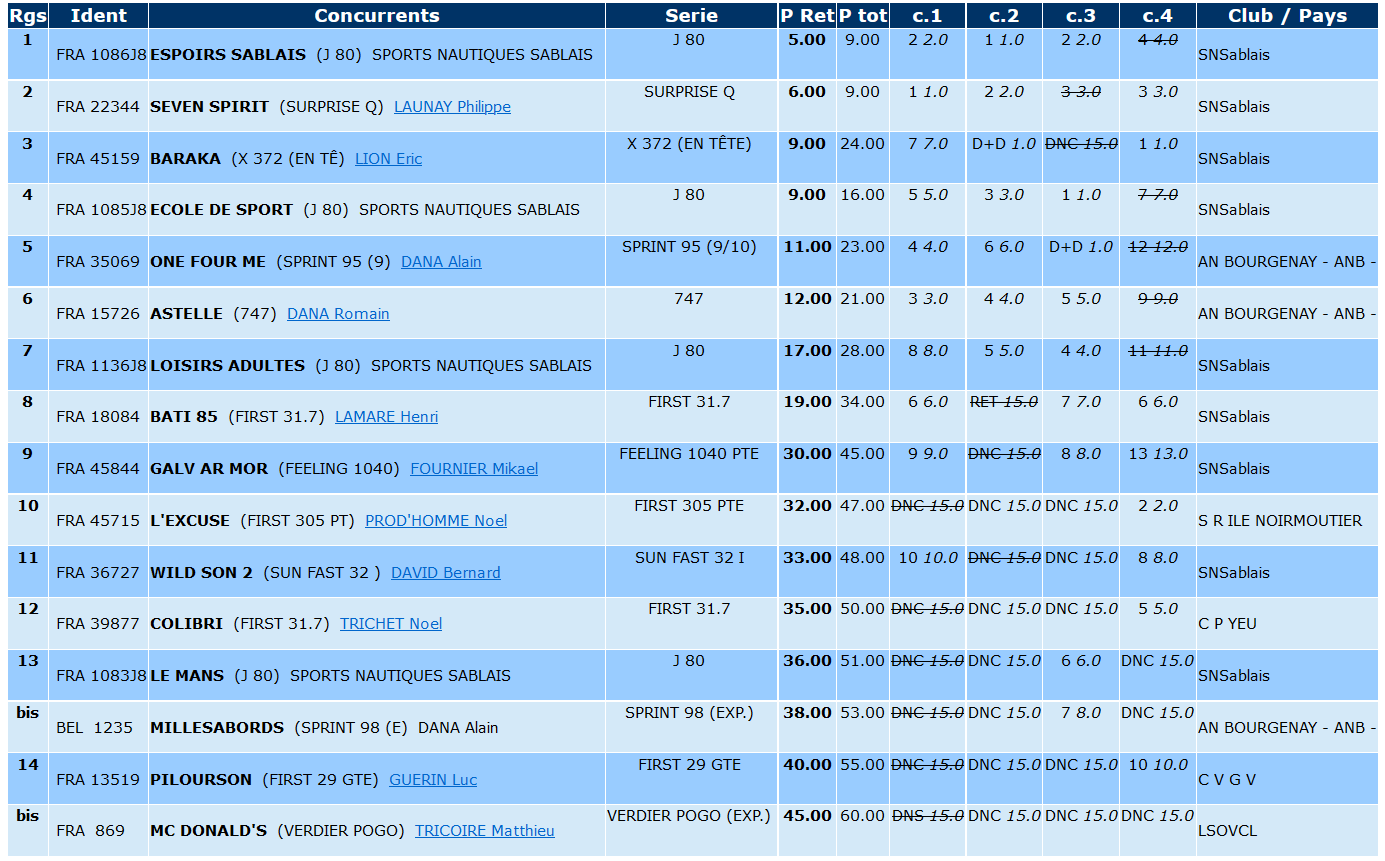
Task: Click the Ident column header
Action: pos(99,15)
